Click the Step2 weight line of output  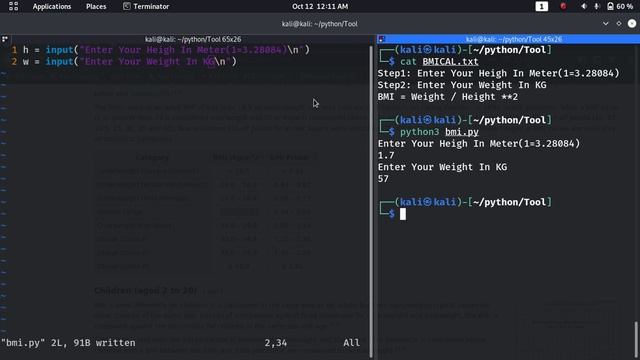click(x=462, y=85)
